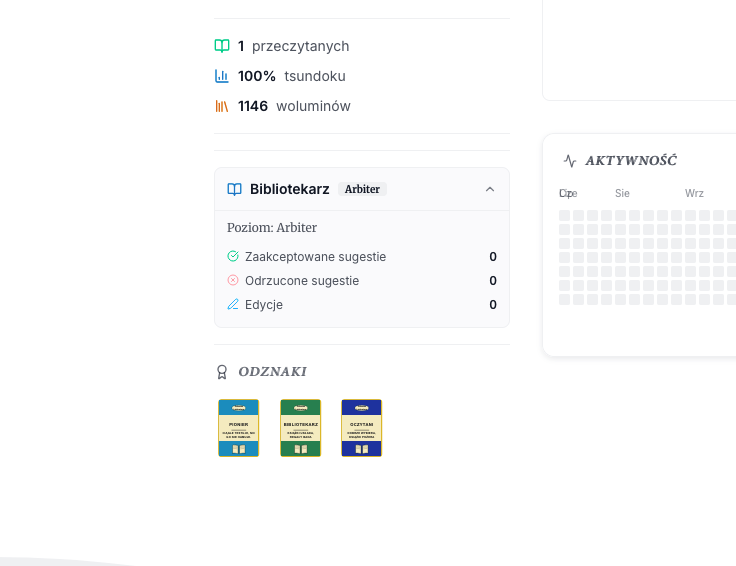736x566 pixels.
Task: Click the orange bookshelf icon beside woluminów
Action: coord(222,106)
